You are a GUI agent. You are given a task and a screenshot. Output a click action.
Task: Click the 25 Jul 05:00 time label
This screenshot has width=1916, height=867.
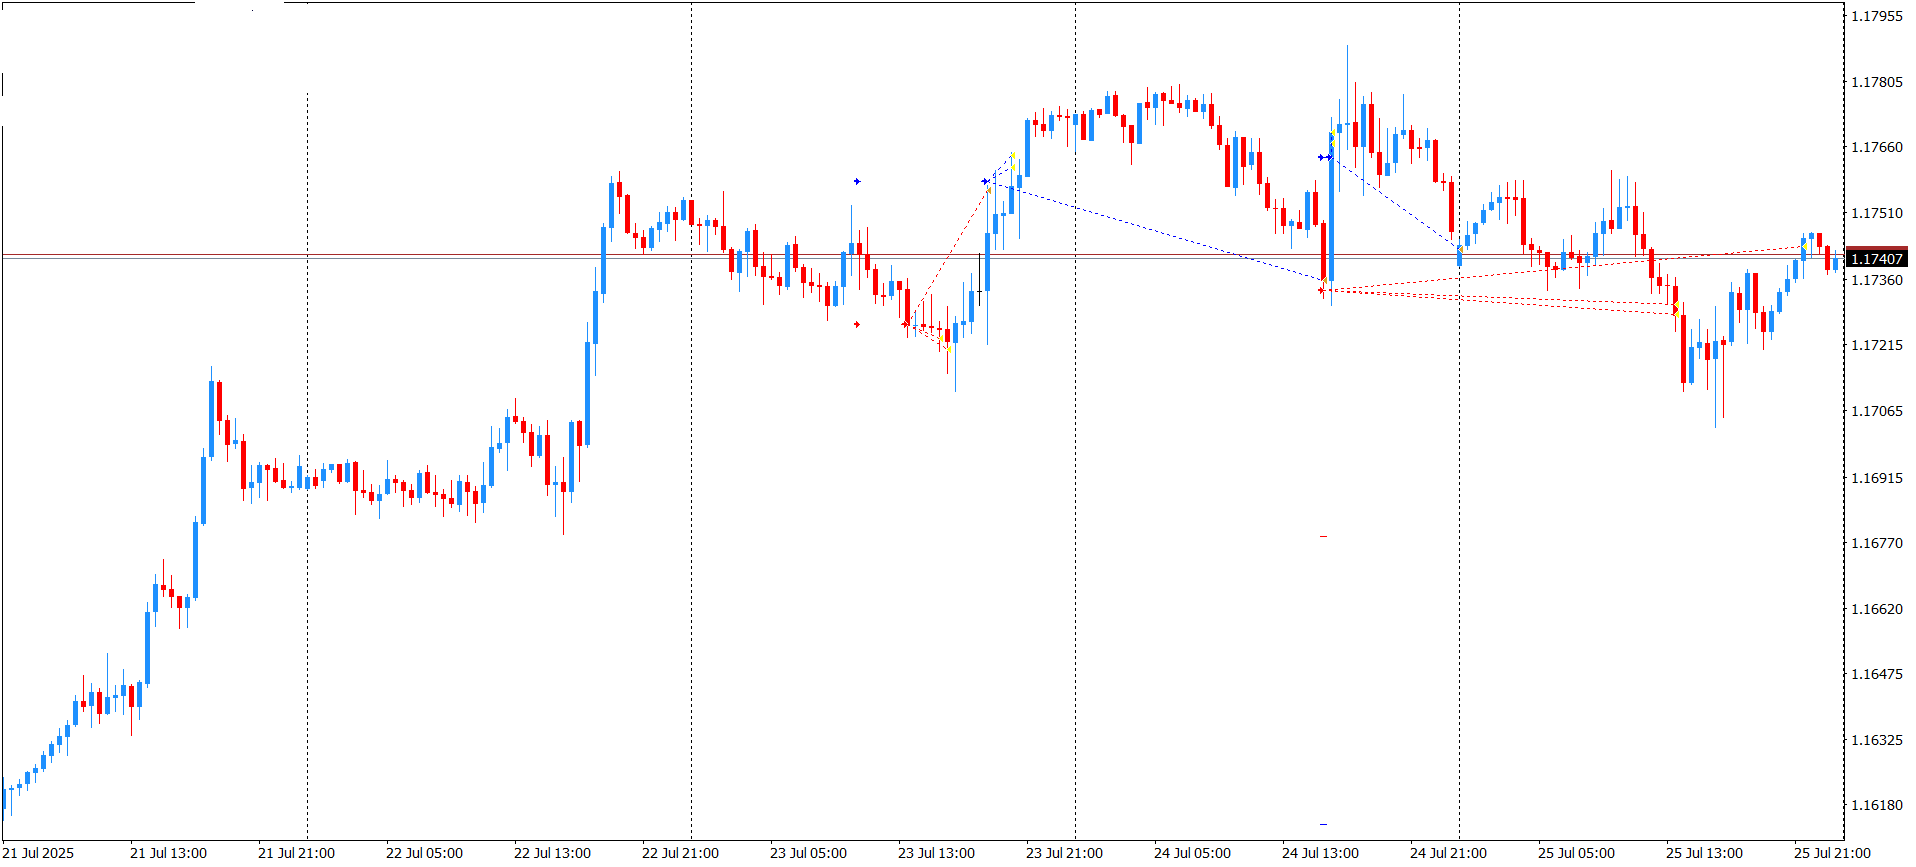(x=1576, y=853)
